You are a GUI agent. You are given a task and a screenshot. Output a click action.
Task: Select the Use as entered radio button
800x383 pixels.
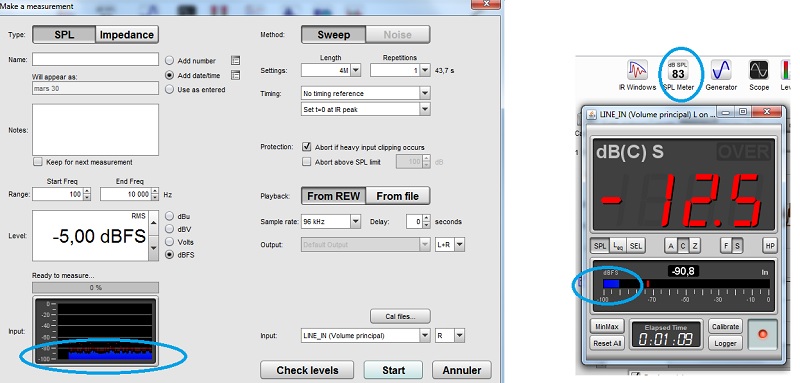tap(170, 89)
